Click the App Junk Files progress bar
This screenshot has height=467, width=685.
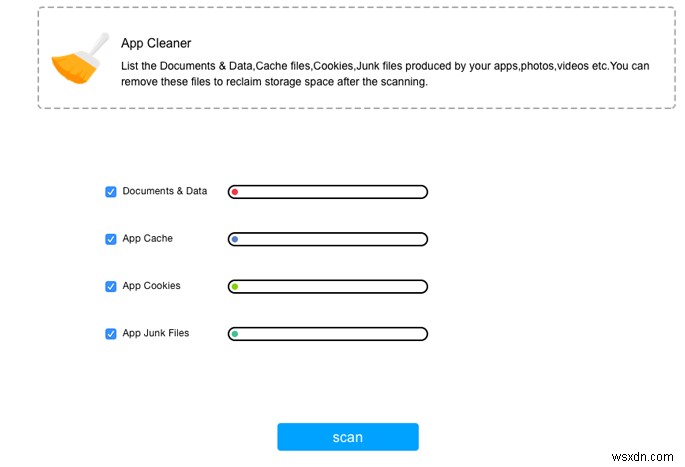328,334
